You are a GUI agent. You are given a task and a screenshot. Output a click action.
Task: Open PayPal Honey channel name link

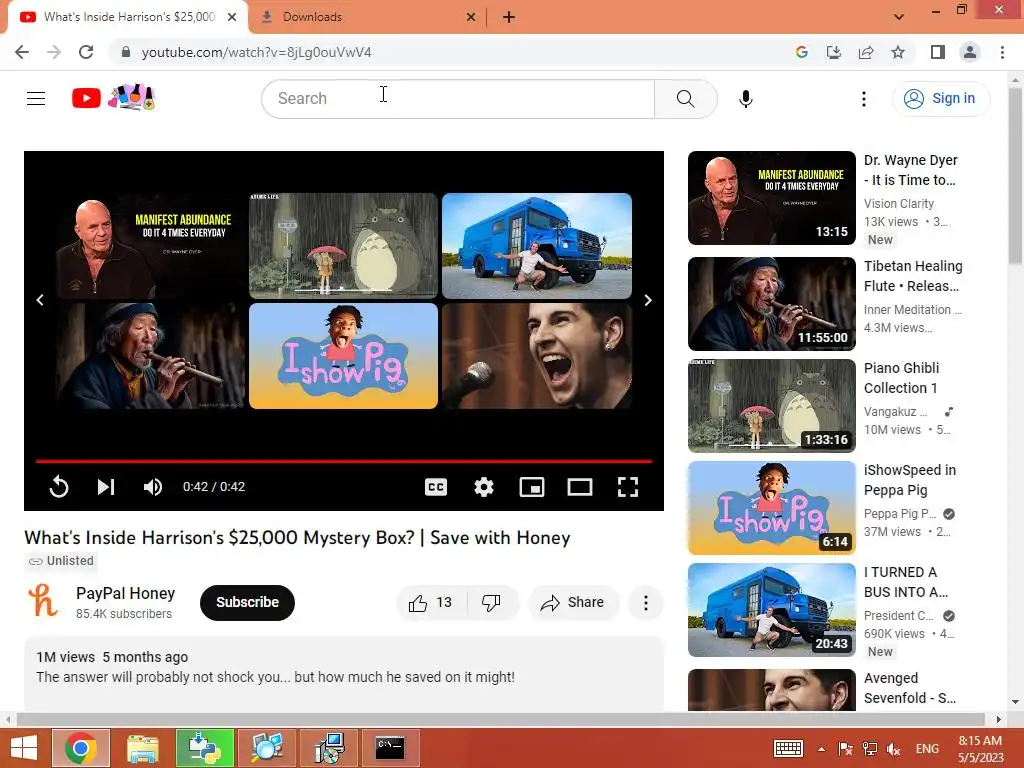click(x=125, y=593)
